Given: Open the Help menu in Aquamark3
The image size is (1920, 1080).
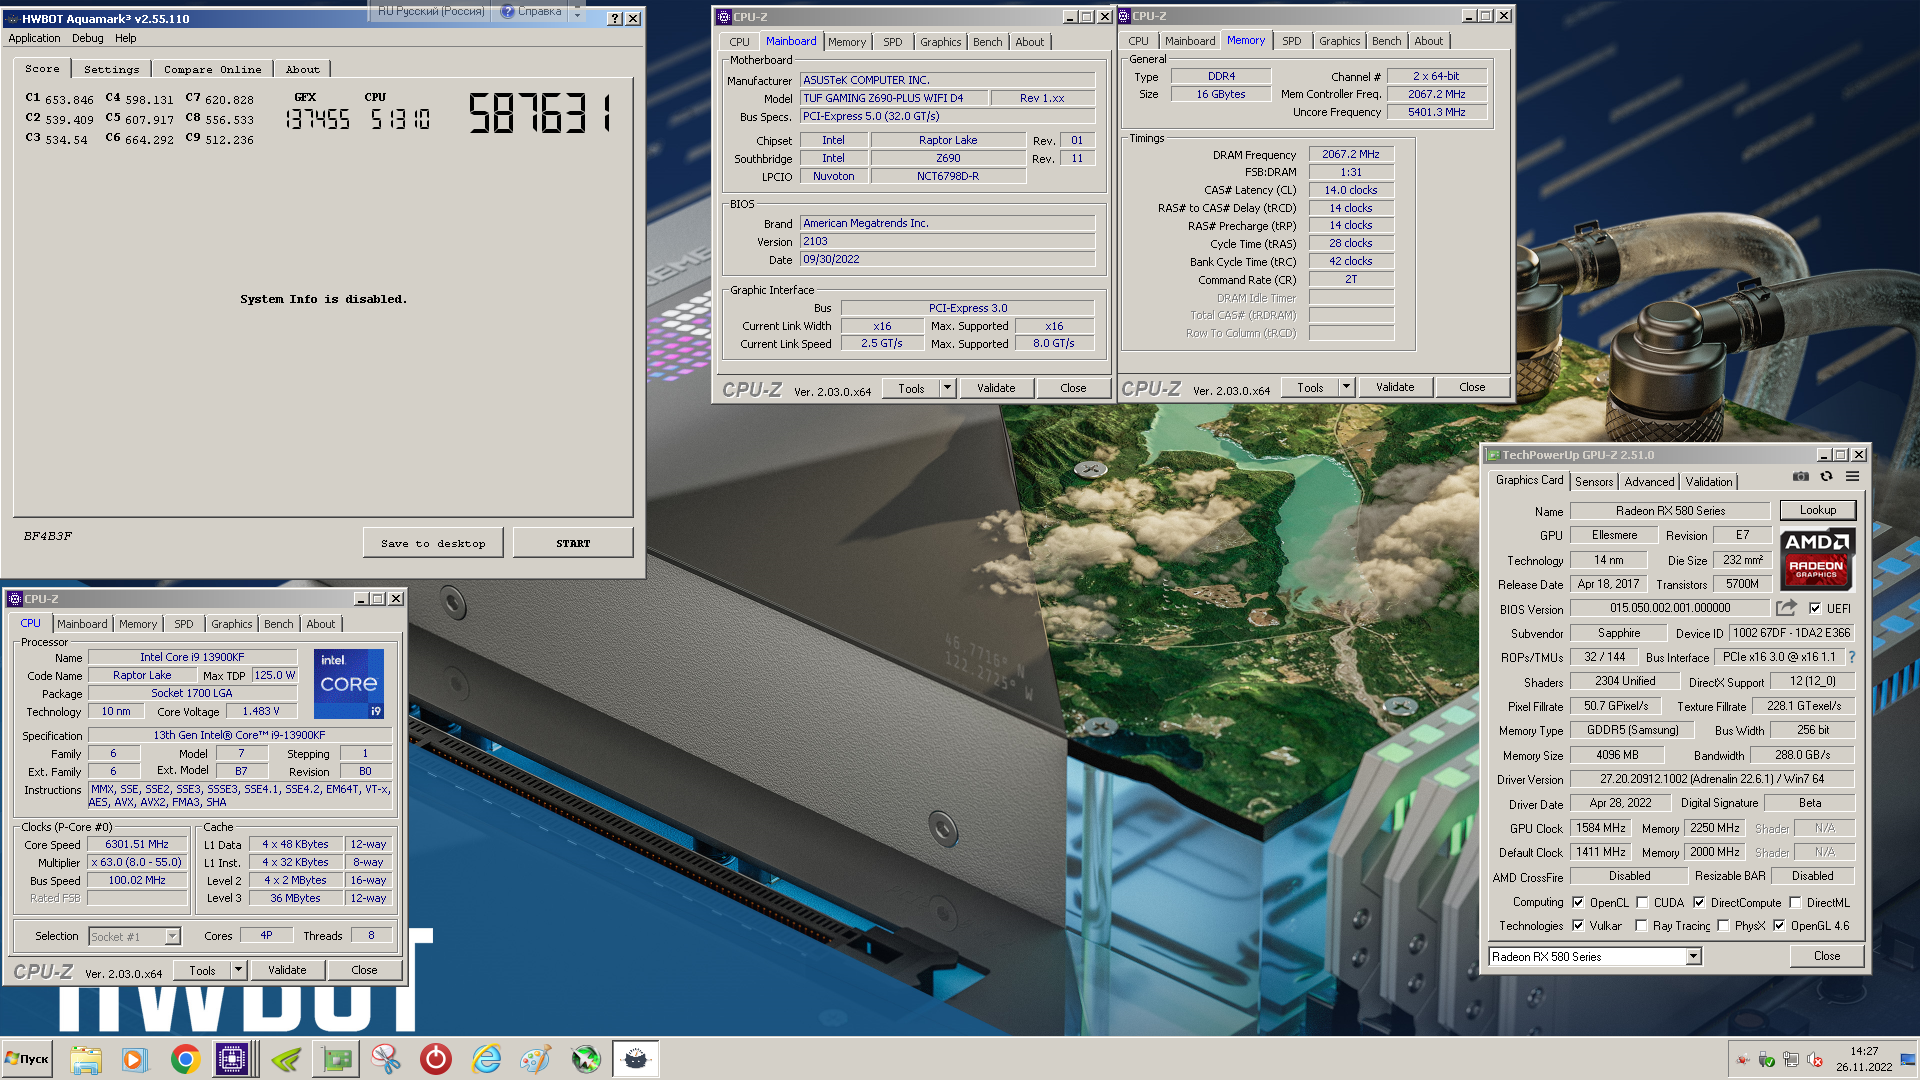Looking at the screenshot, I should [x=125, y=38].
